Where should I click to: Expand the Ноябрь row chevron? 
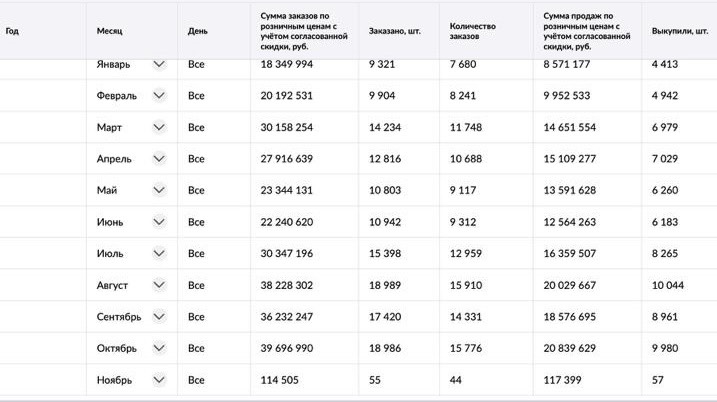click(159, 380)
